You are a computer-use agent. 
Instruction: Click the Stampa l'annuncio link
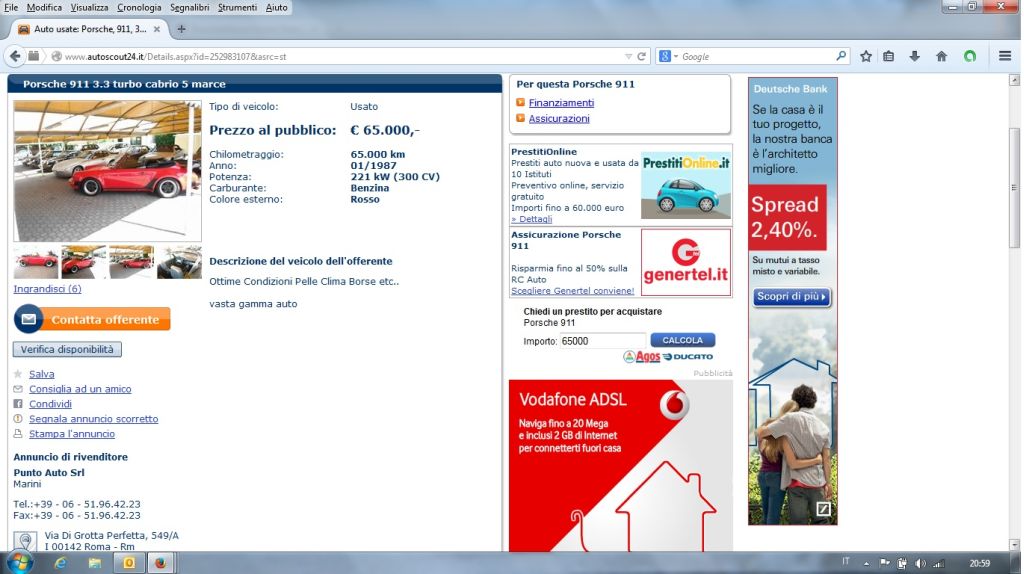72,434
